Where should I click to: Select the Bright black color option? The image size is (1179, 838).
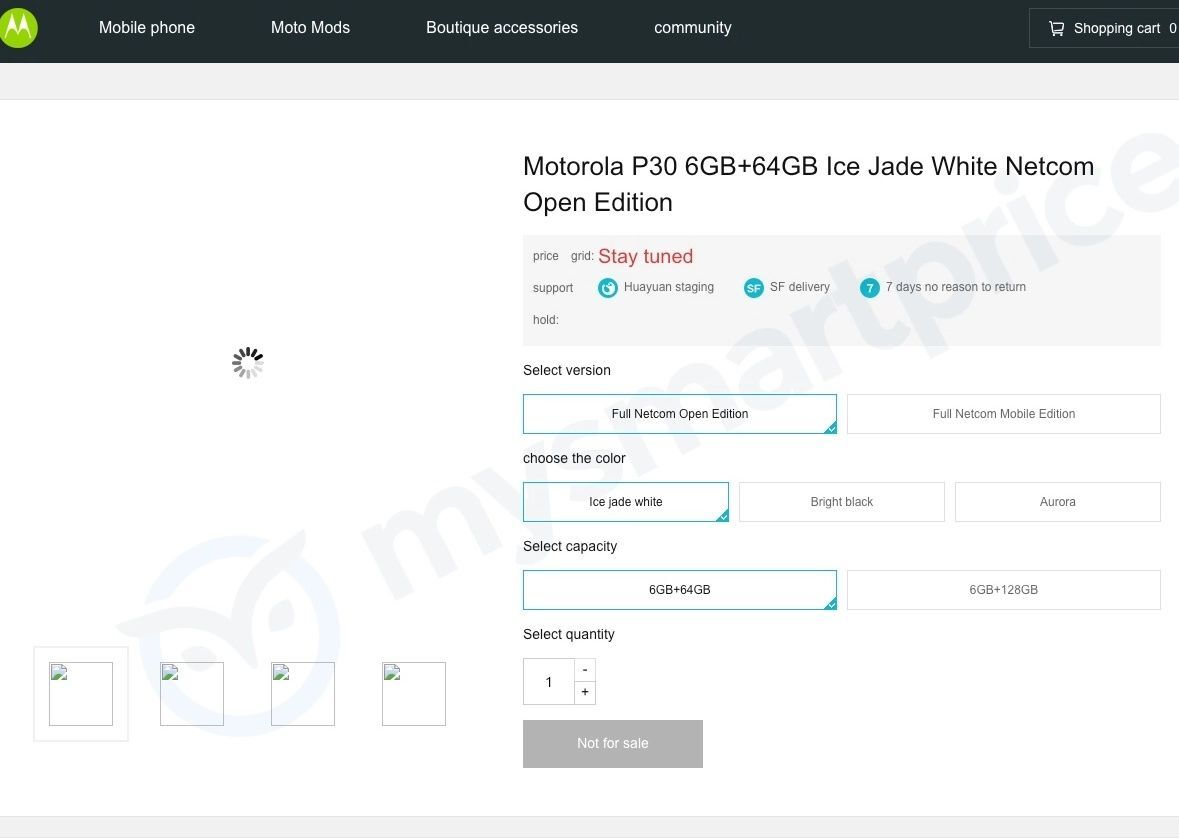[841, 501]
